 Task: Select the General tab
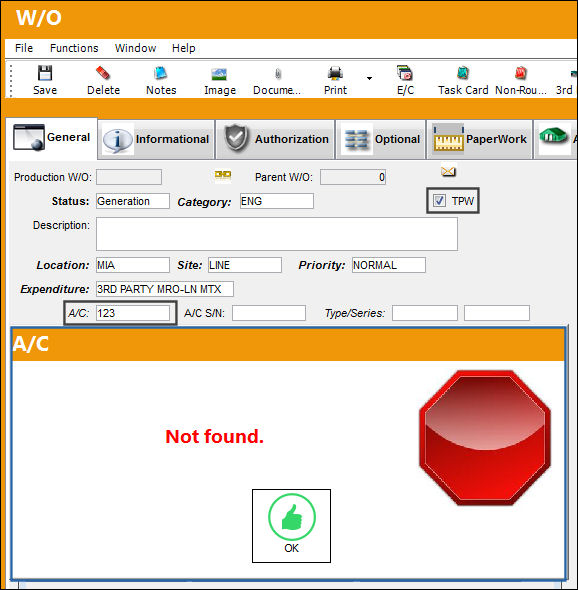click(52, 138)
